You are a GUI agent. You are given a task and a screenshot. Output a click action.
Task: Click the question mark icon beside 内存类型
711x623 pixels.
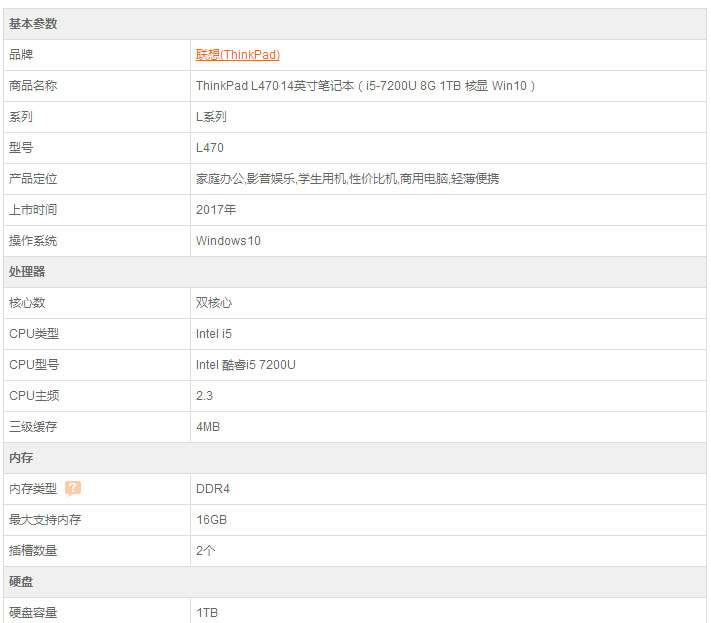(x=73, y=488)
